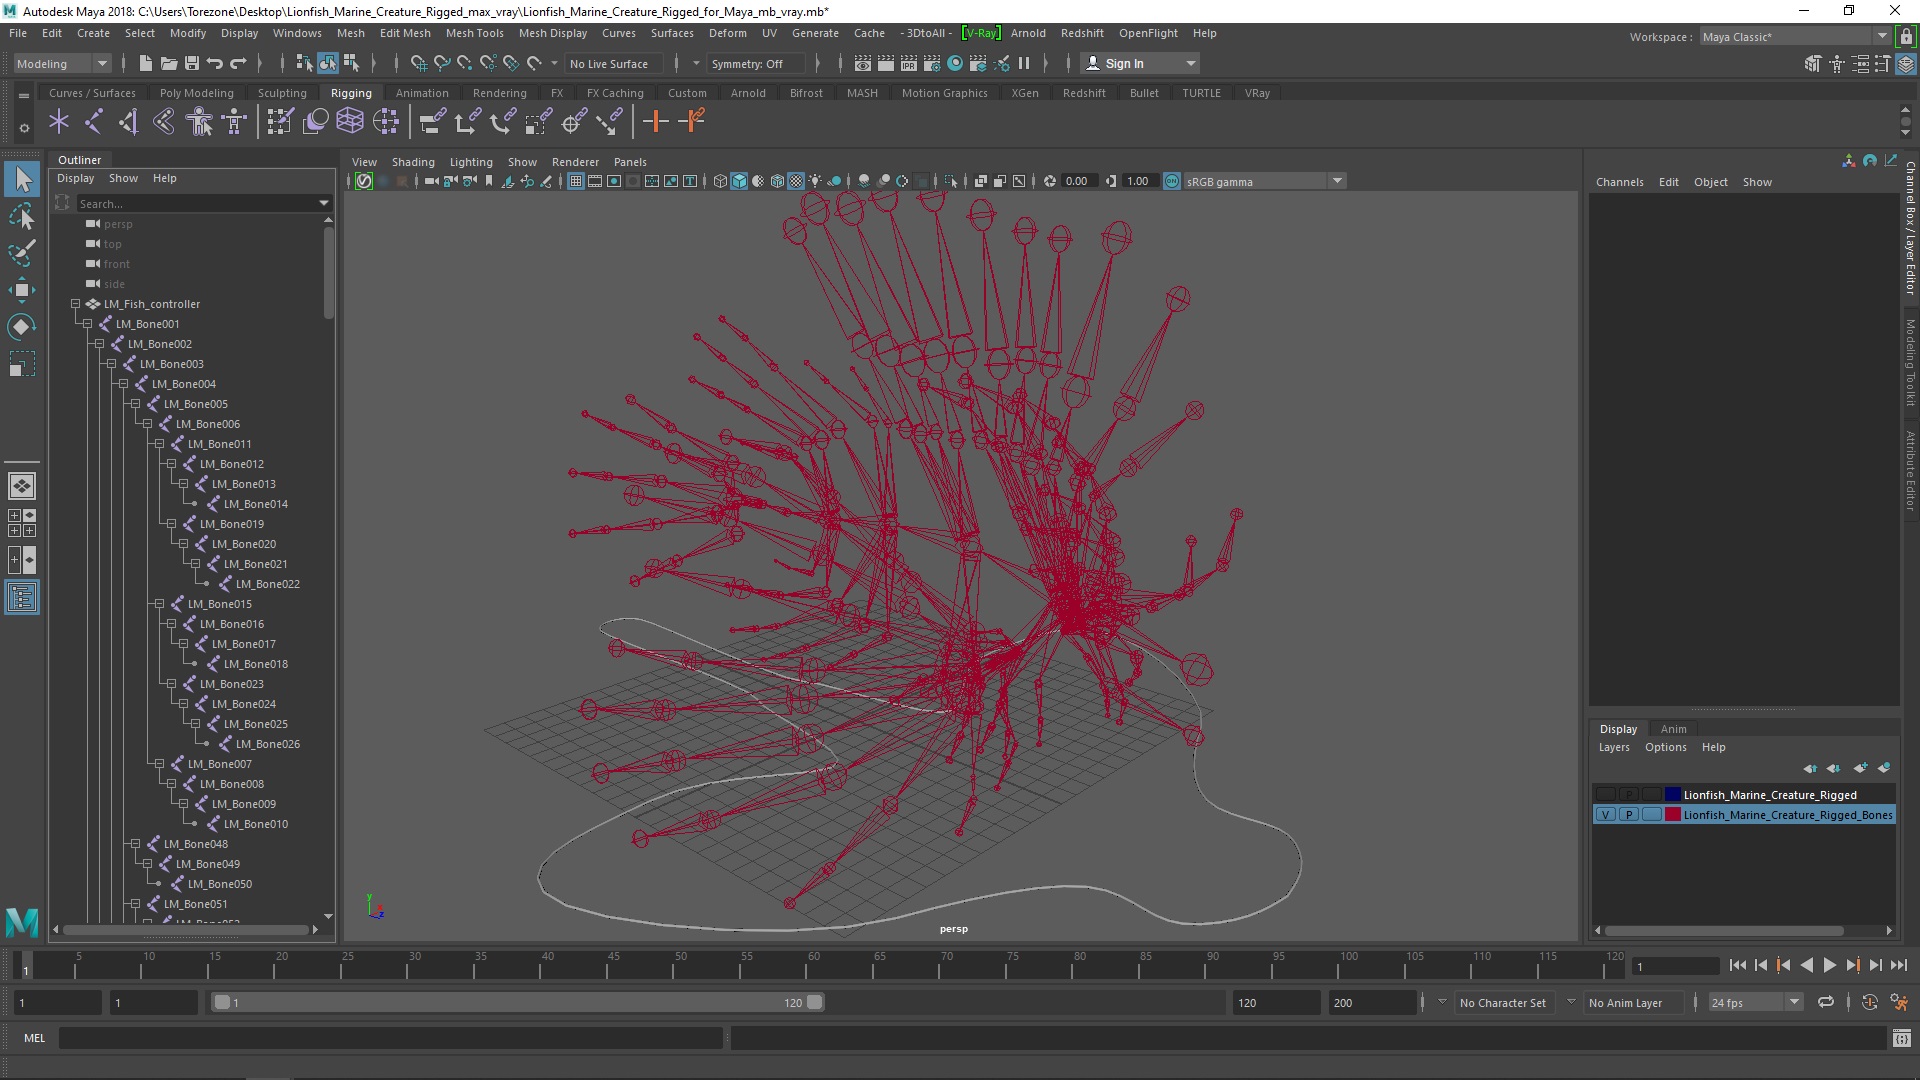
Task: Select the Rigging menu tab
Action: 349,92
